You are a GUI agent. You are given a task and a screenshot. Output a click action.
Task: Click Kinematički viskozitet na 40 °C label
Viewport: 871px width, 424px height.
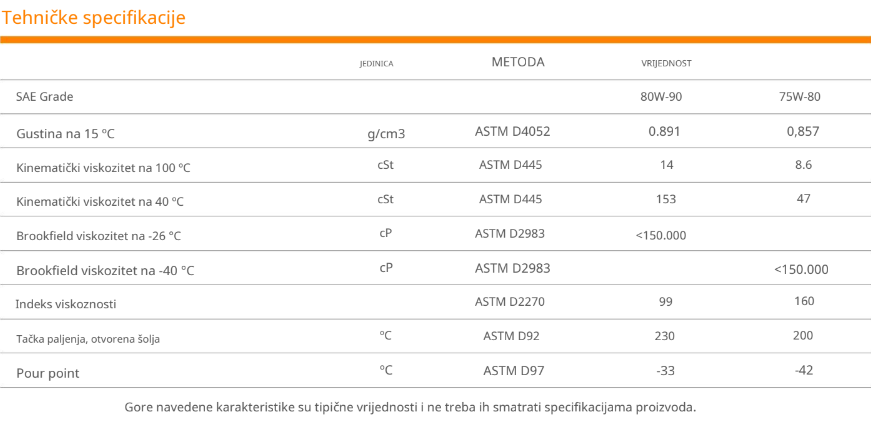pyautogui.click(x=100, y=201)
